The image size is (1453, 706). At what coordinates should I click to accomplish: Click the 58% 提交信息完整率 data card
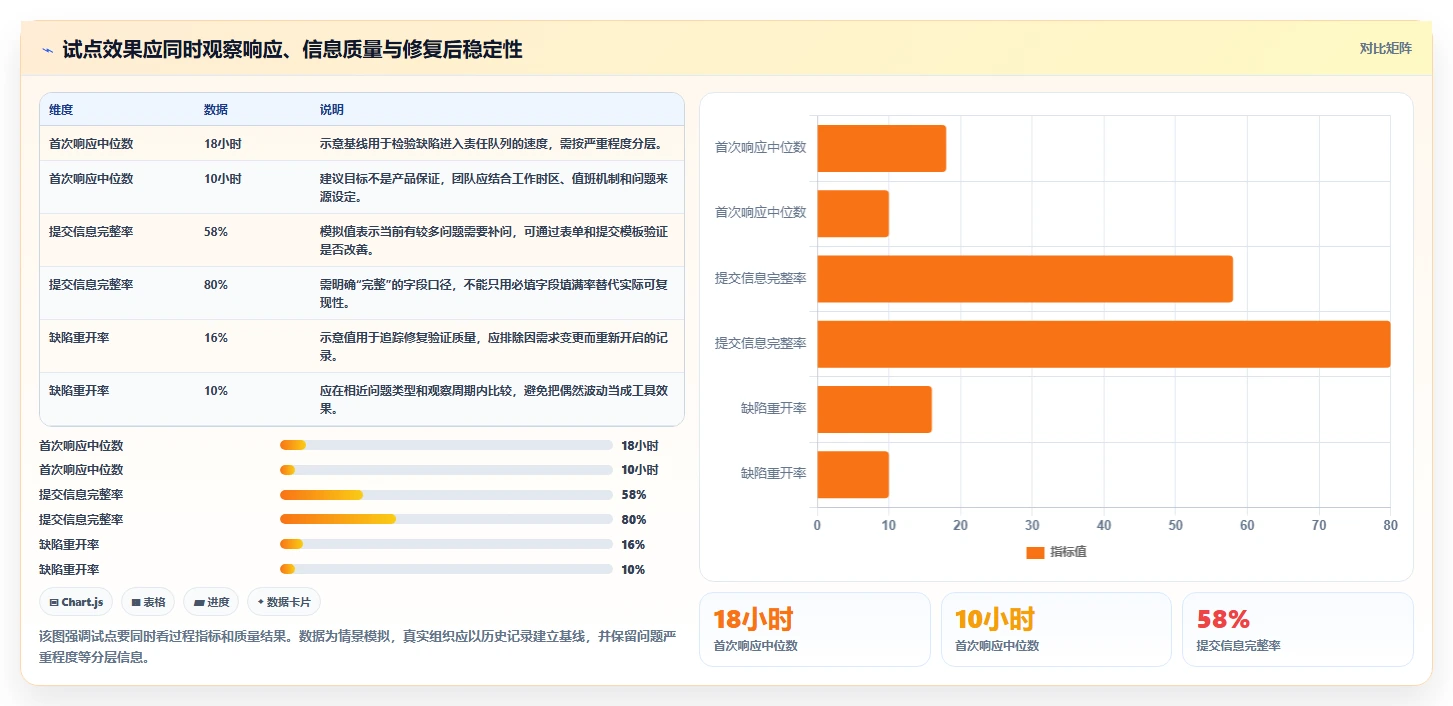click(1298, 629)
